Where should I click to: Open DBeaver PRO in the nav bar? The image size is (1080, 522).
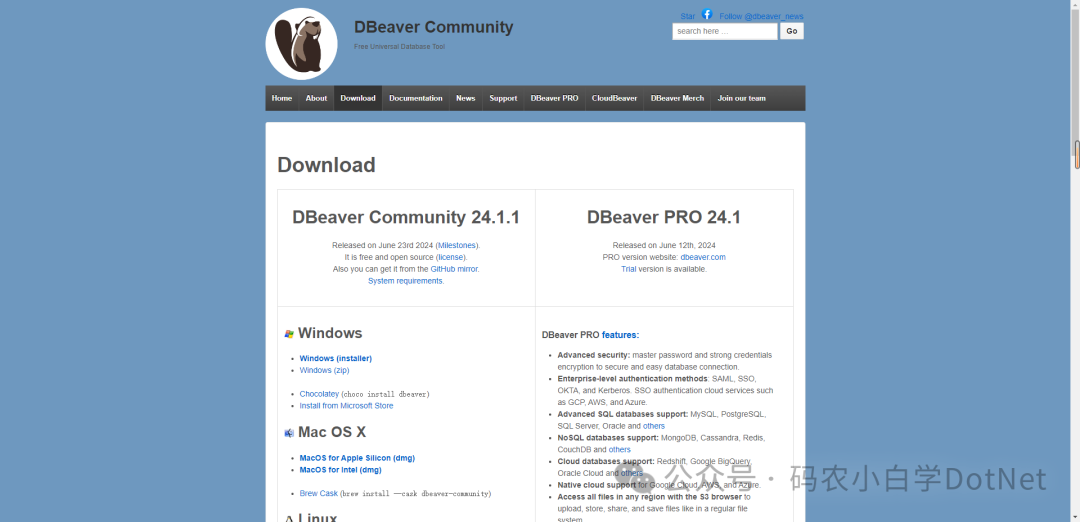point(554,98)
